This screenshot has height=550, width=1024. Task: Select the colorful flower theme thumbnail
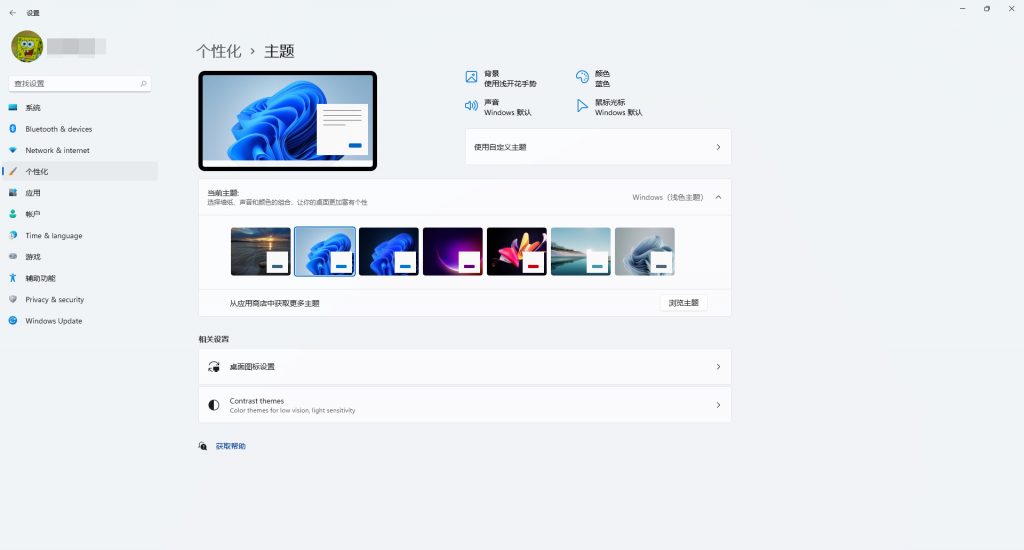click(x=517, y=251)
